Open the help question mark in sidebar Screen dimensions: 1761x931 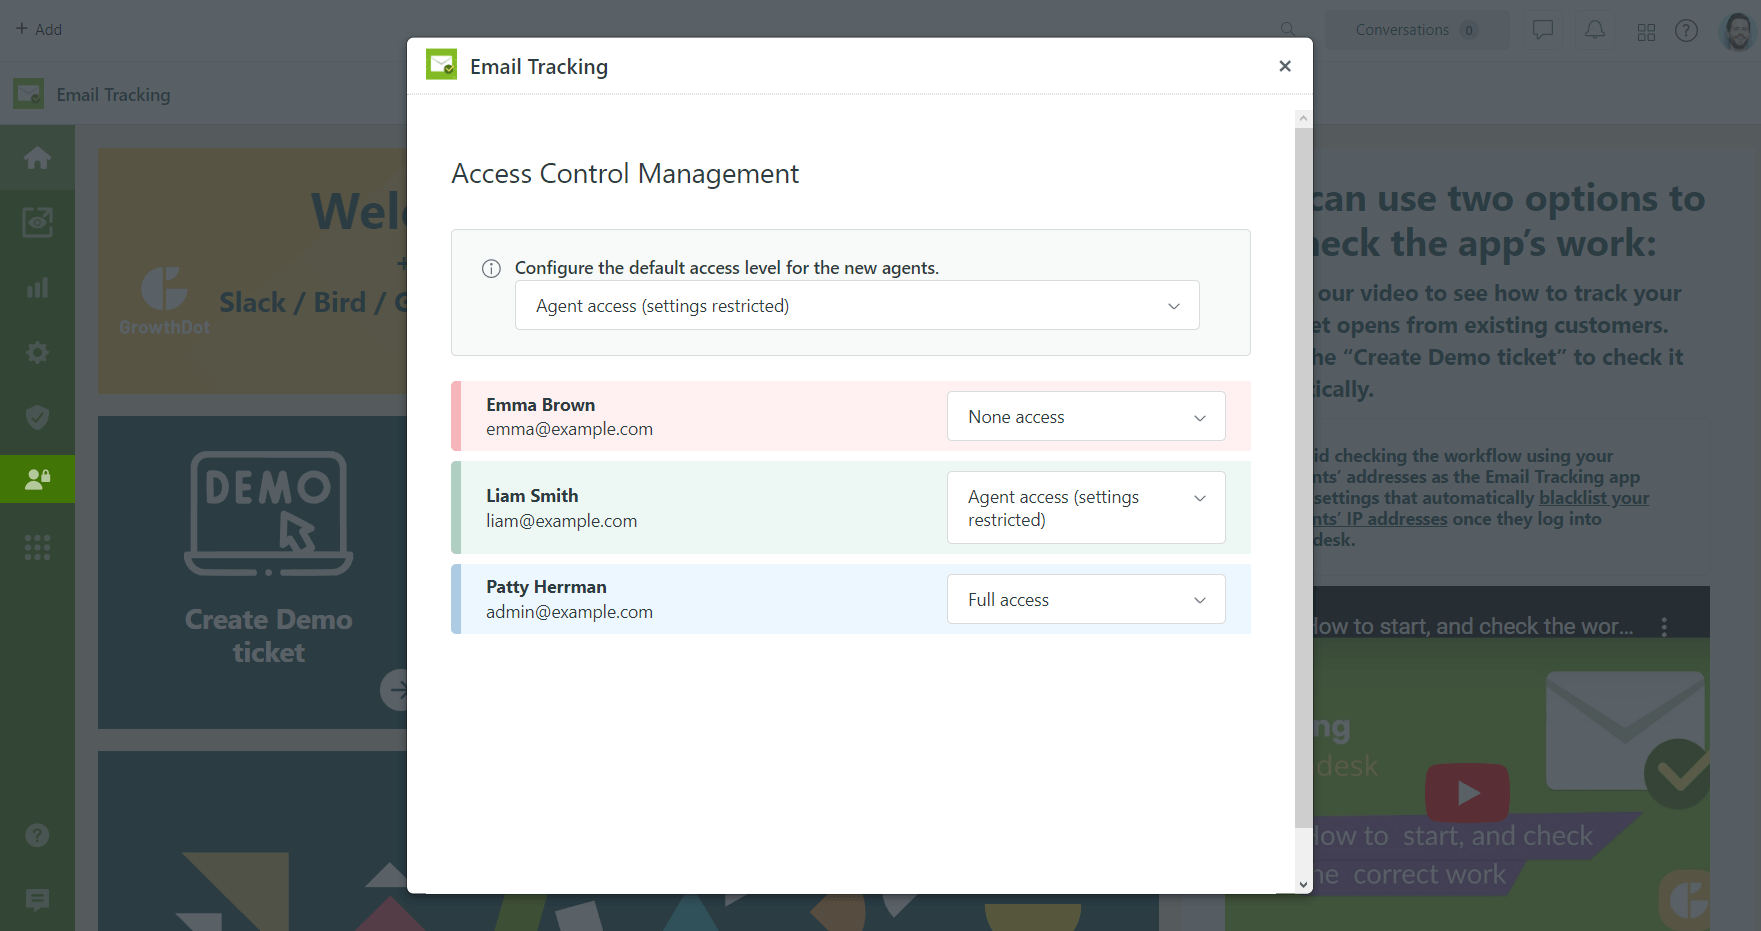(37, 835)
